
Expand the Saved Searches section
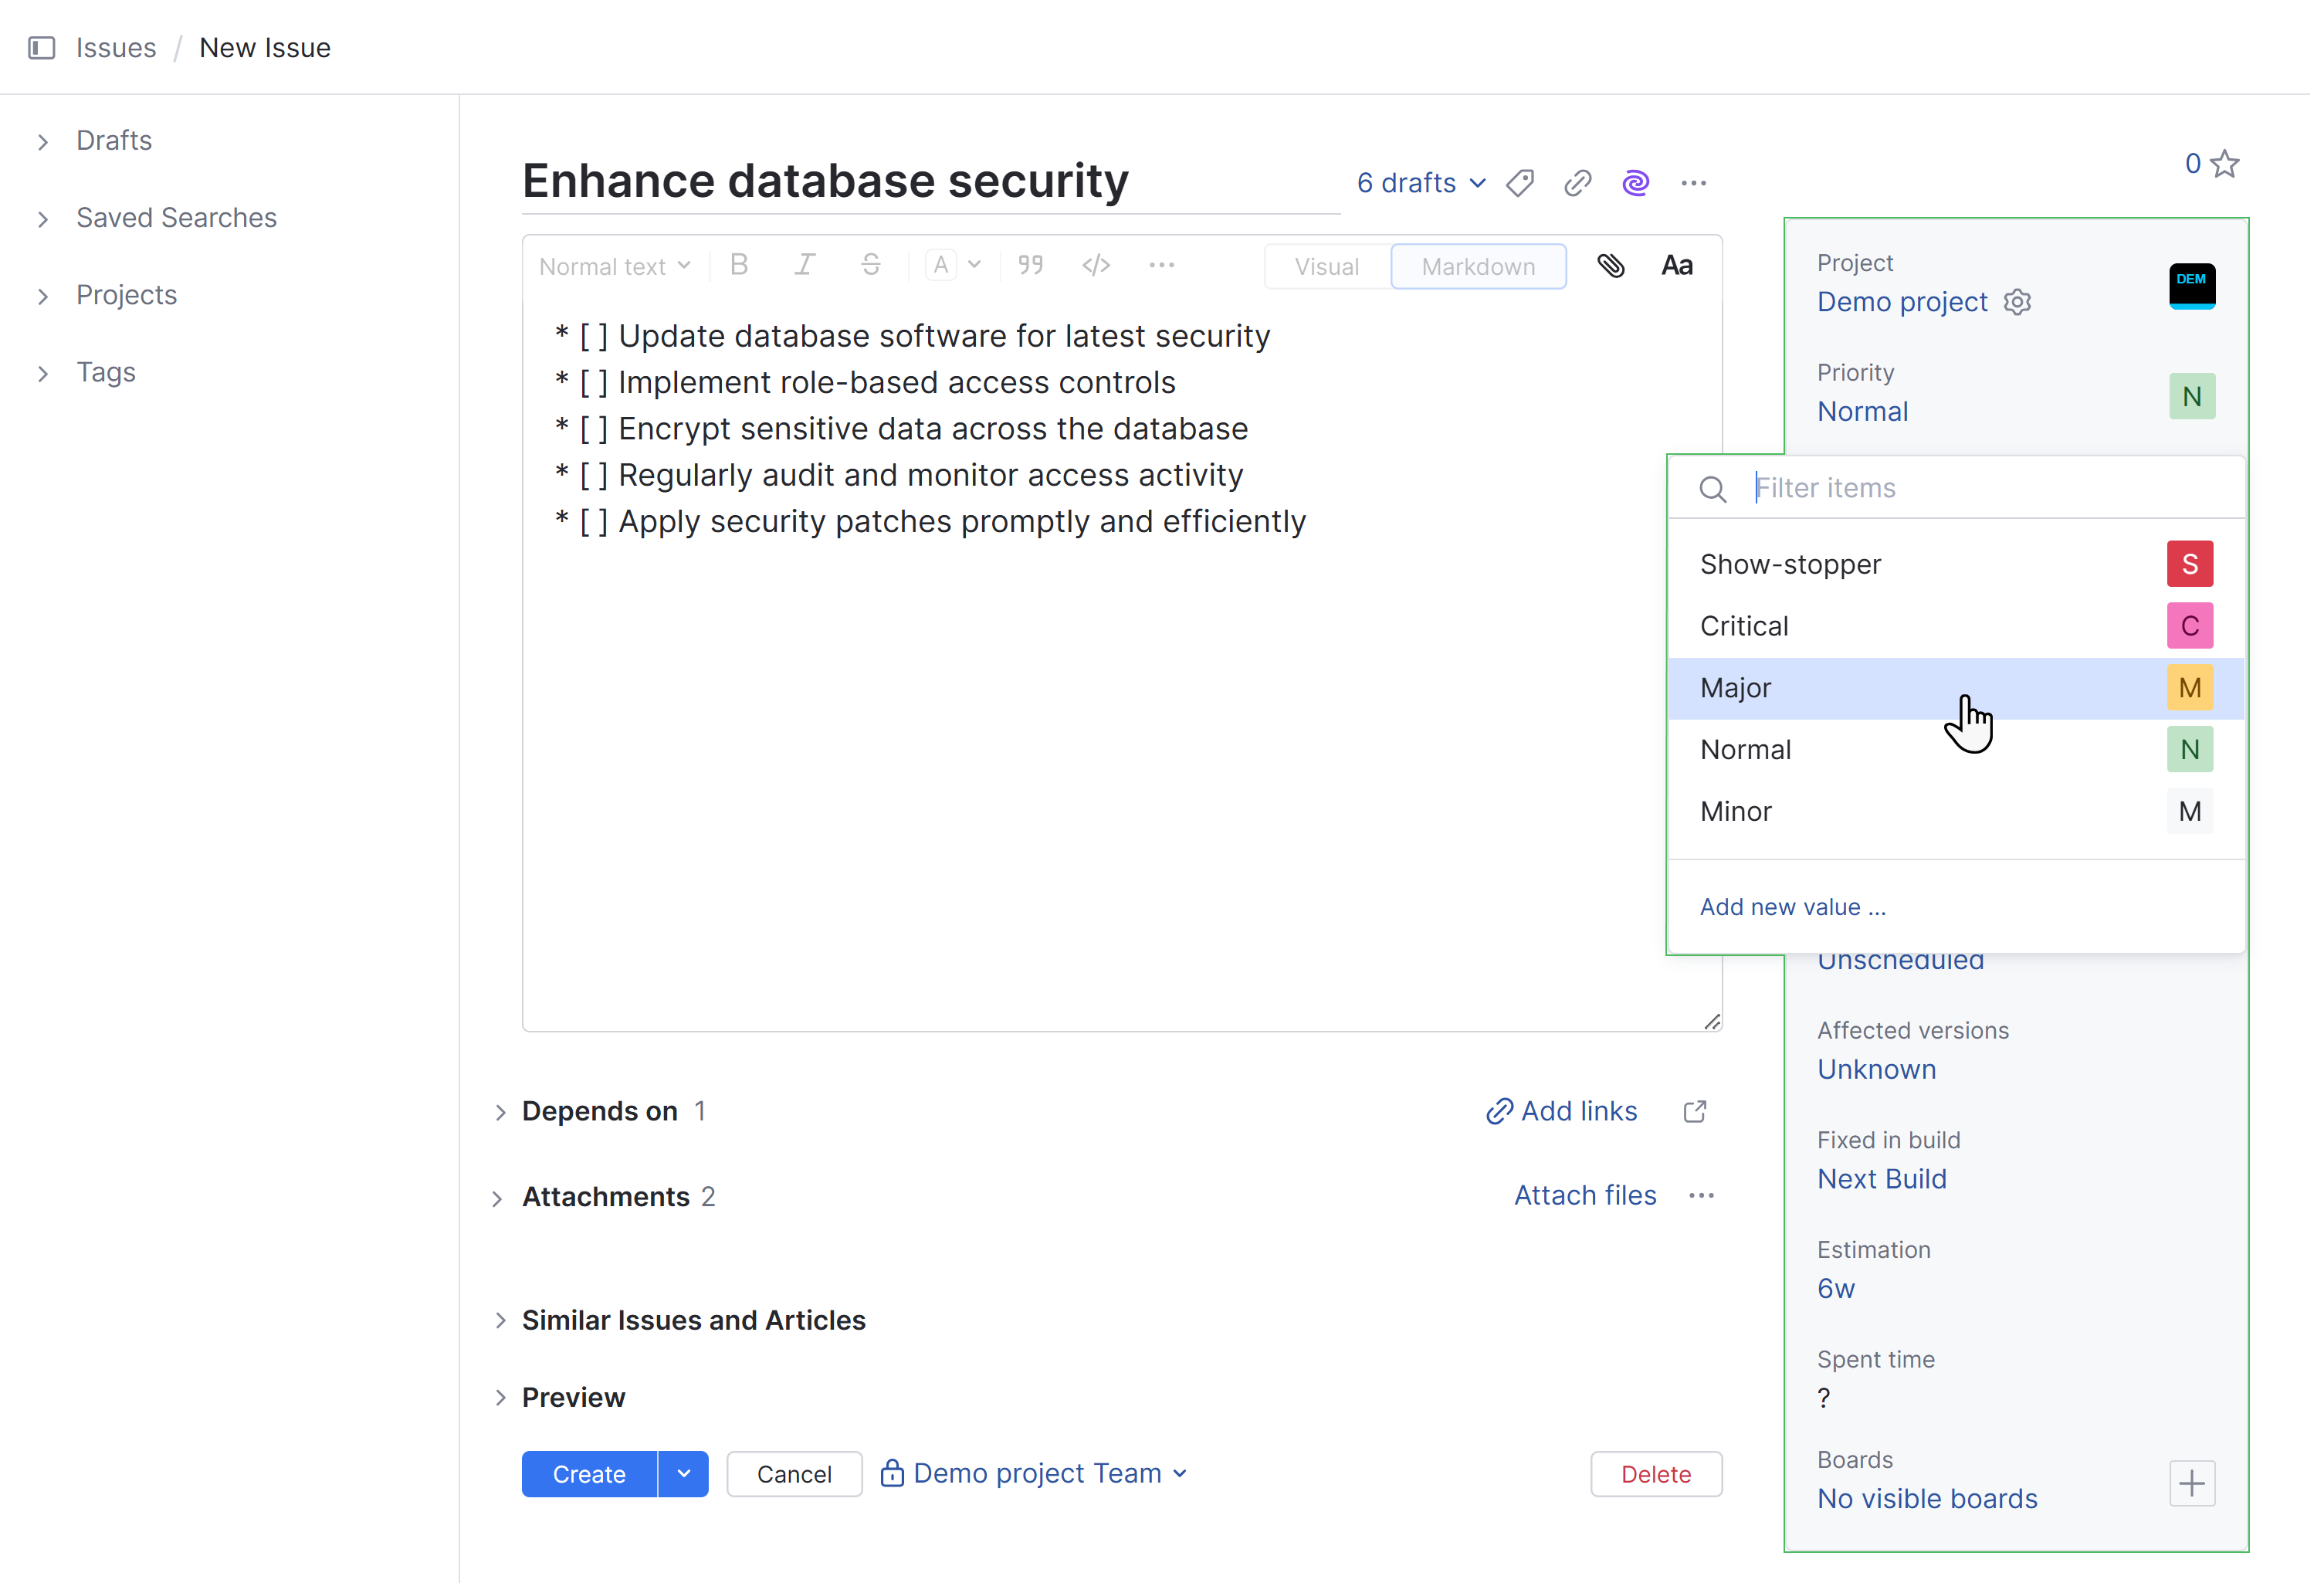[176, 218]
